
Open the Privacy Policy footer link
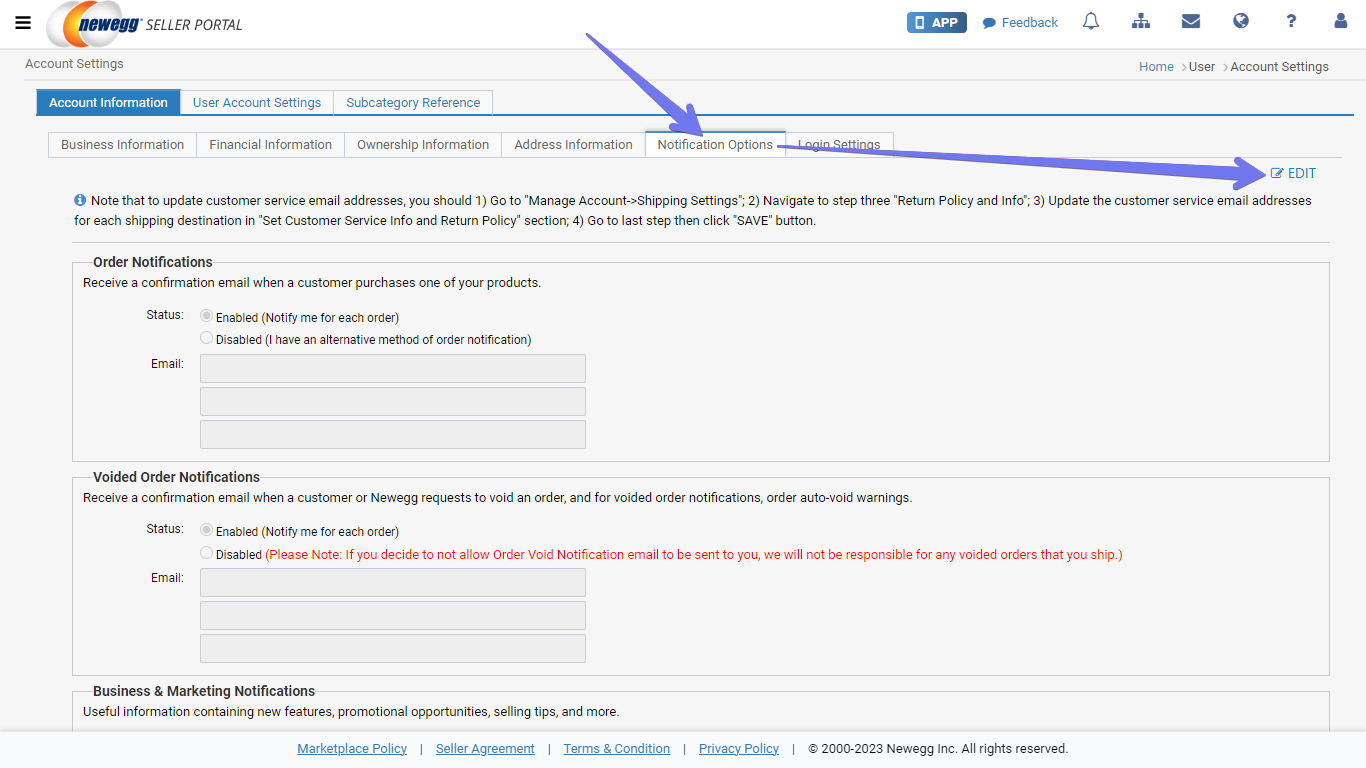[x=738, y=749]
